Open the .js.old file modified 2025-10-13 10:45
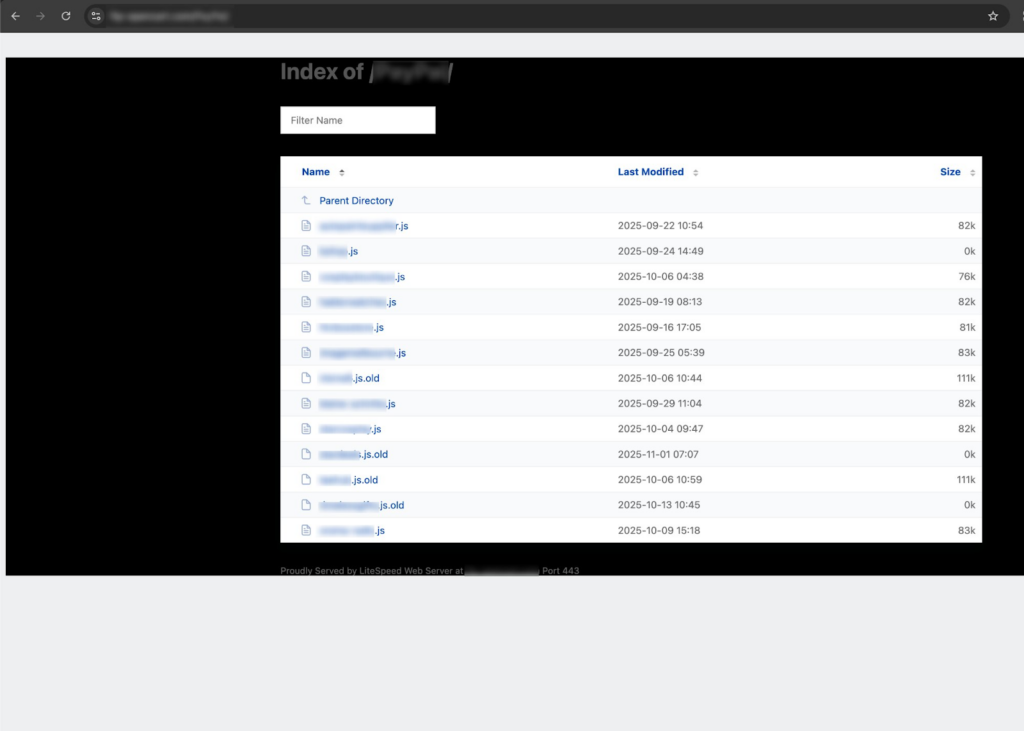Viewport: 1024px width, 731px height. (x=362, y=505)
